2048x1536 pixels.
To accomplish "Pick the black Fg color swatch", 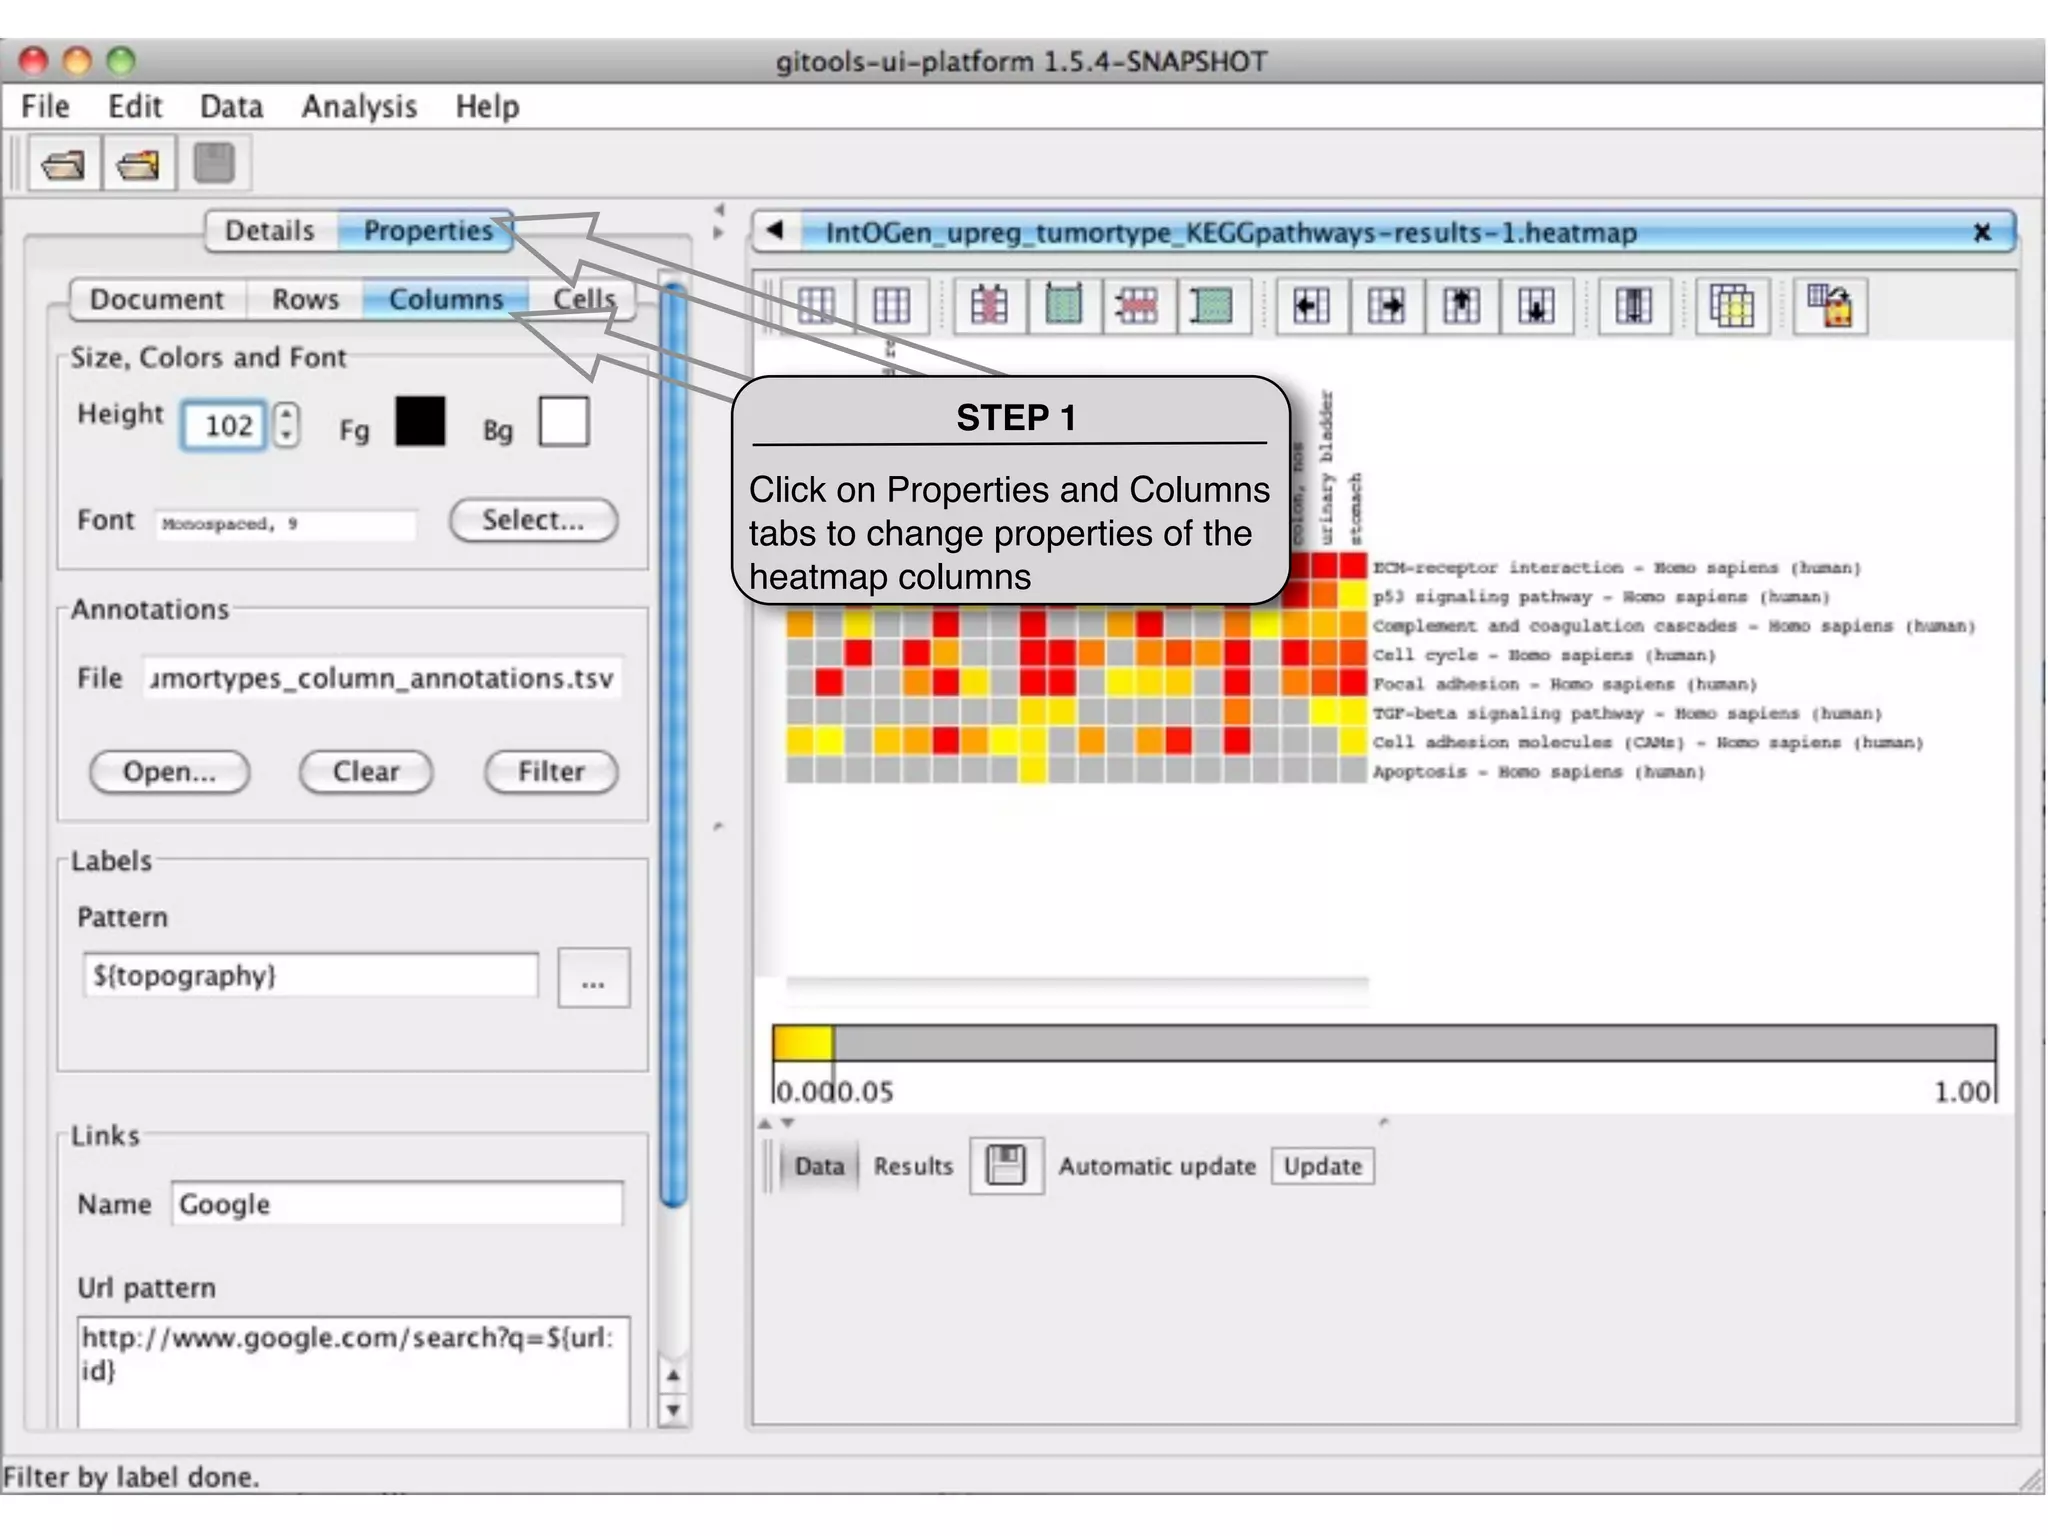I will [420, 421].
